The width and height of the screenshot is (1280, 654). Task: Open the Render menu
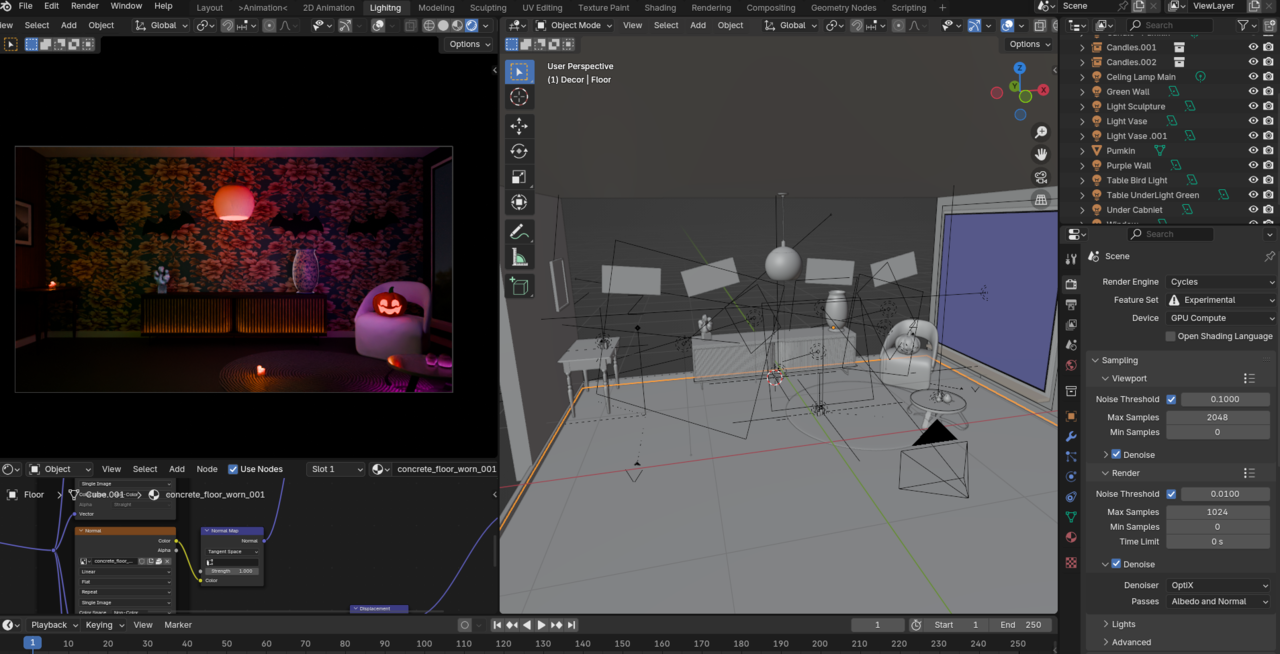coord(85,6)
